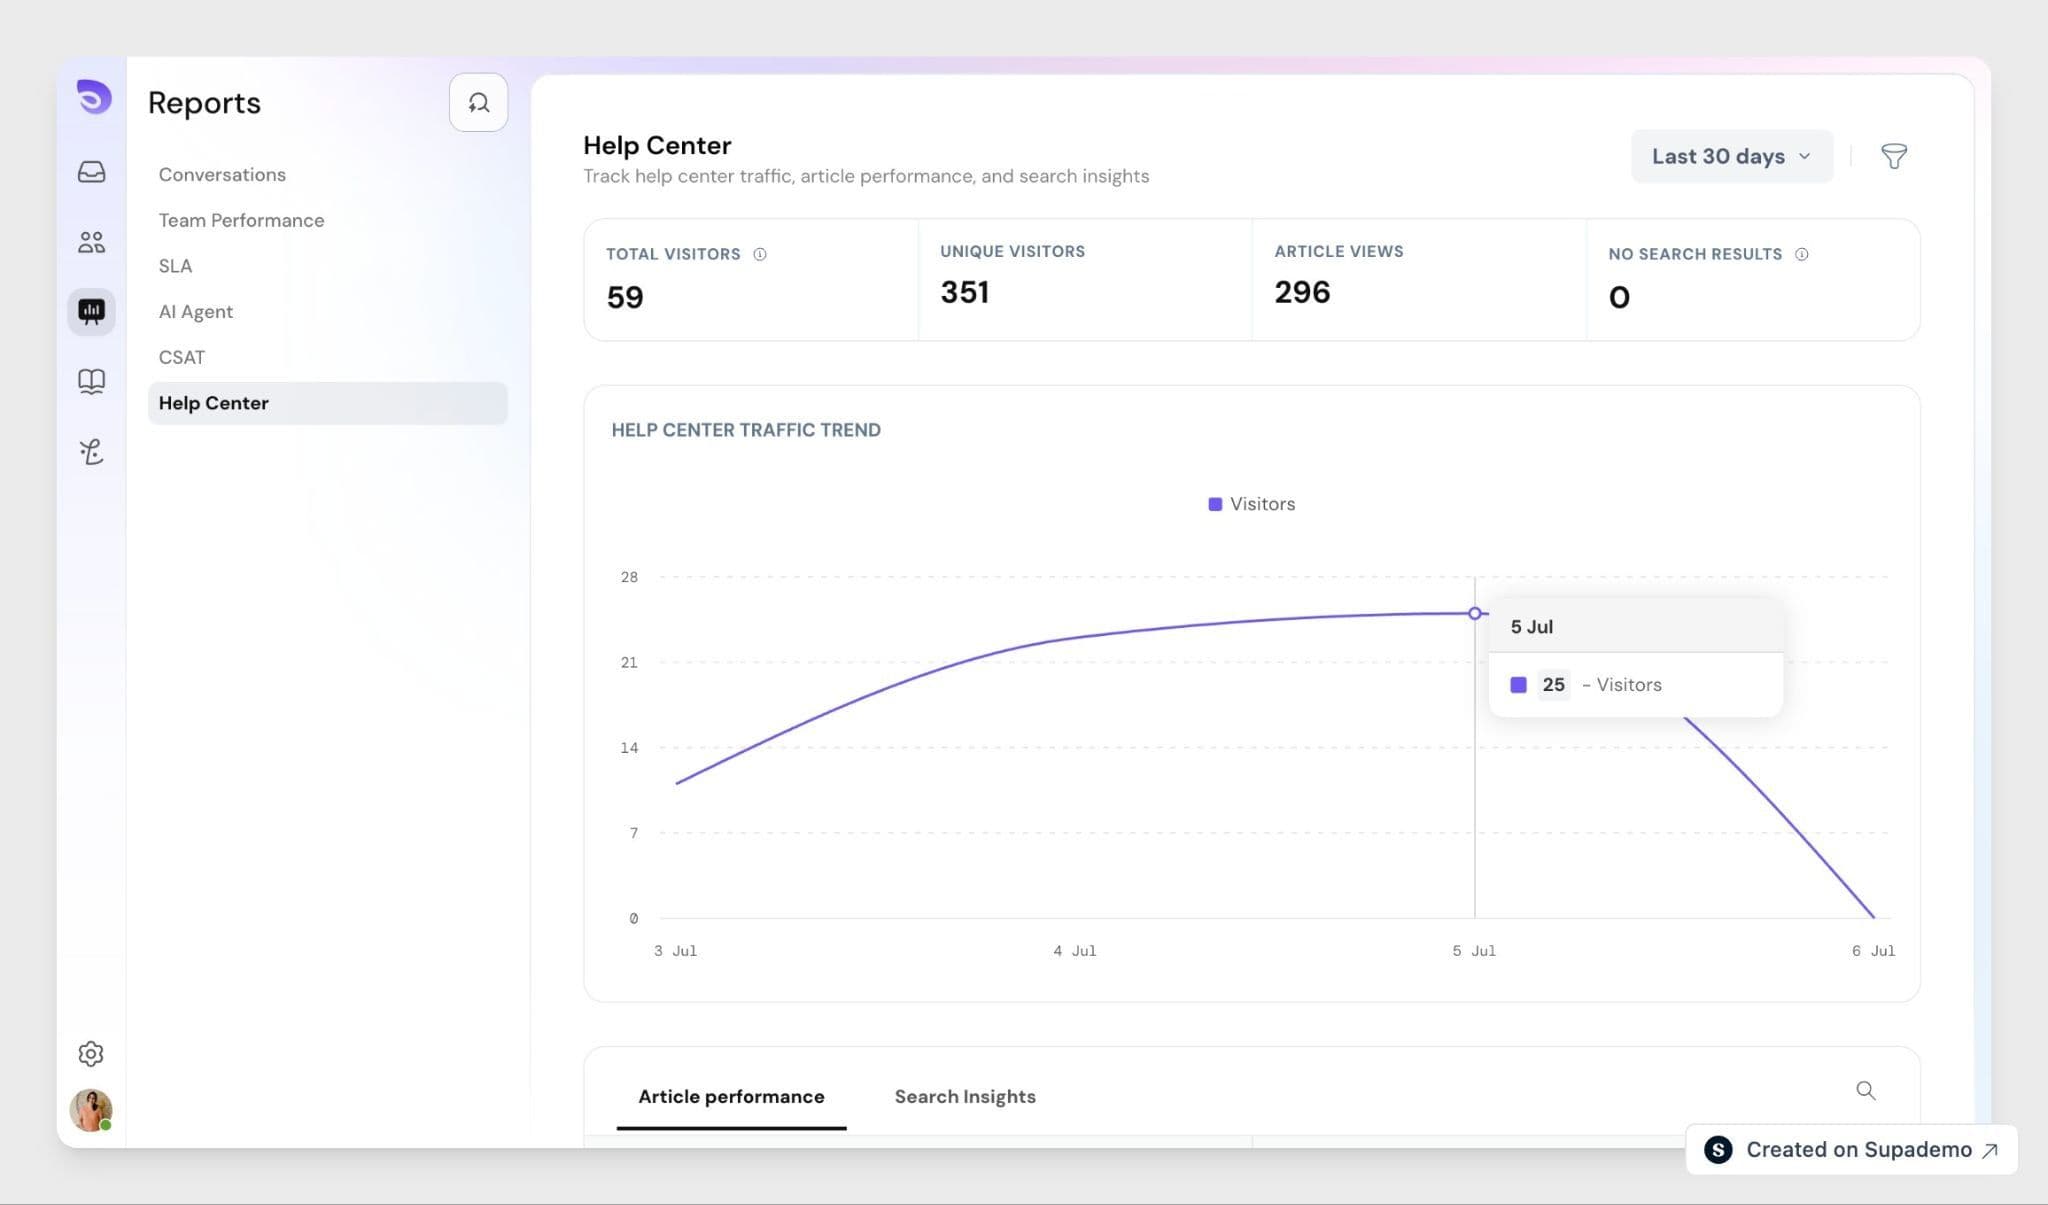Switch to the Search Insights tab

coord(965,1096)
